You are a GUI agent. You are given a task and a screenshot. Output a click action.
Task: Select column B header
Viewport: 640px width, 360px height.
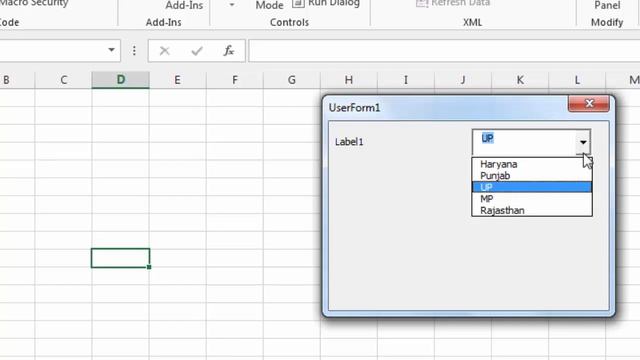(16, 80)
